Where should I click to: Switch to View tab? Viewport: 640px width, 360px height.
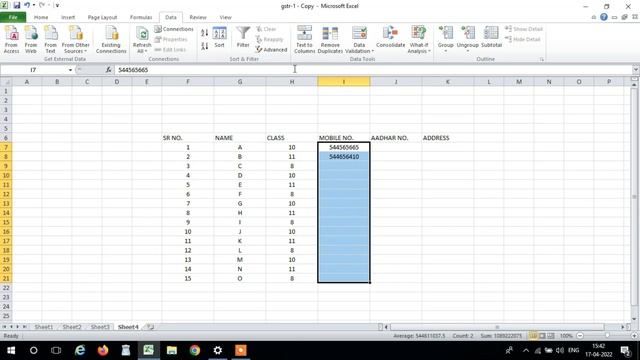(x=225, y=17)
